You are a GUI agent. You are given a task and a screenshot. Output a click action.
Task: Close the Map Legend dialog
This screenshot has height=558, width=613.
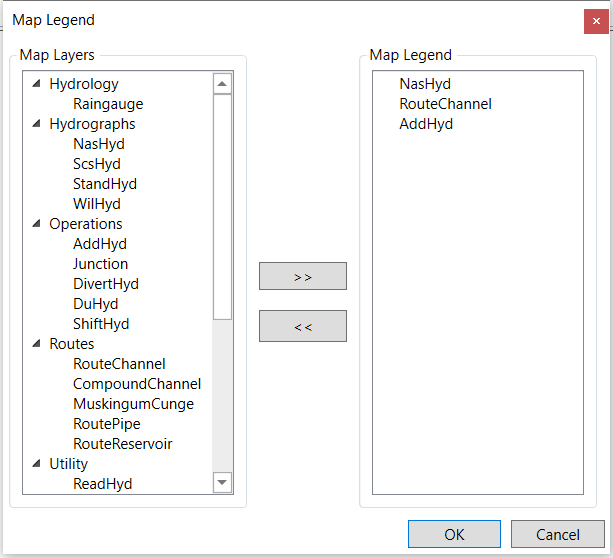[x=596, y=21]
